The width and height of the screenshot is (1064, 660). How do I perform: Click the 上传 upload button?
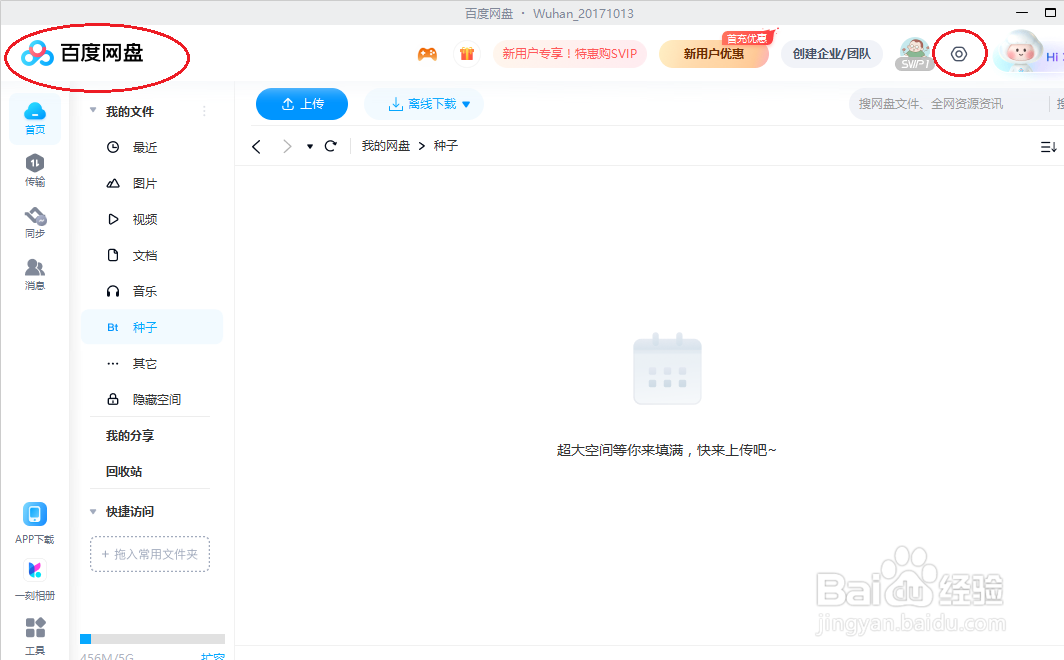click(x=302, y=104)
